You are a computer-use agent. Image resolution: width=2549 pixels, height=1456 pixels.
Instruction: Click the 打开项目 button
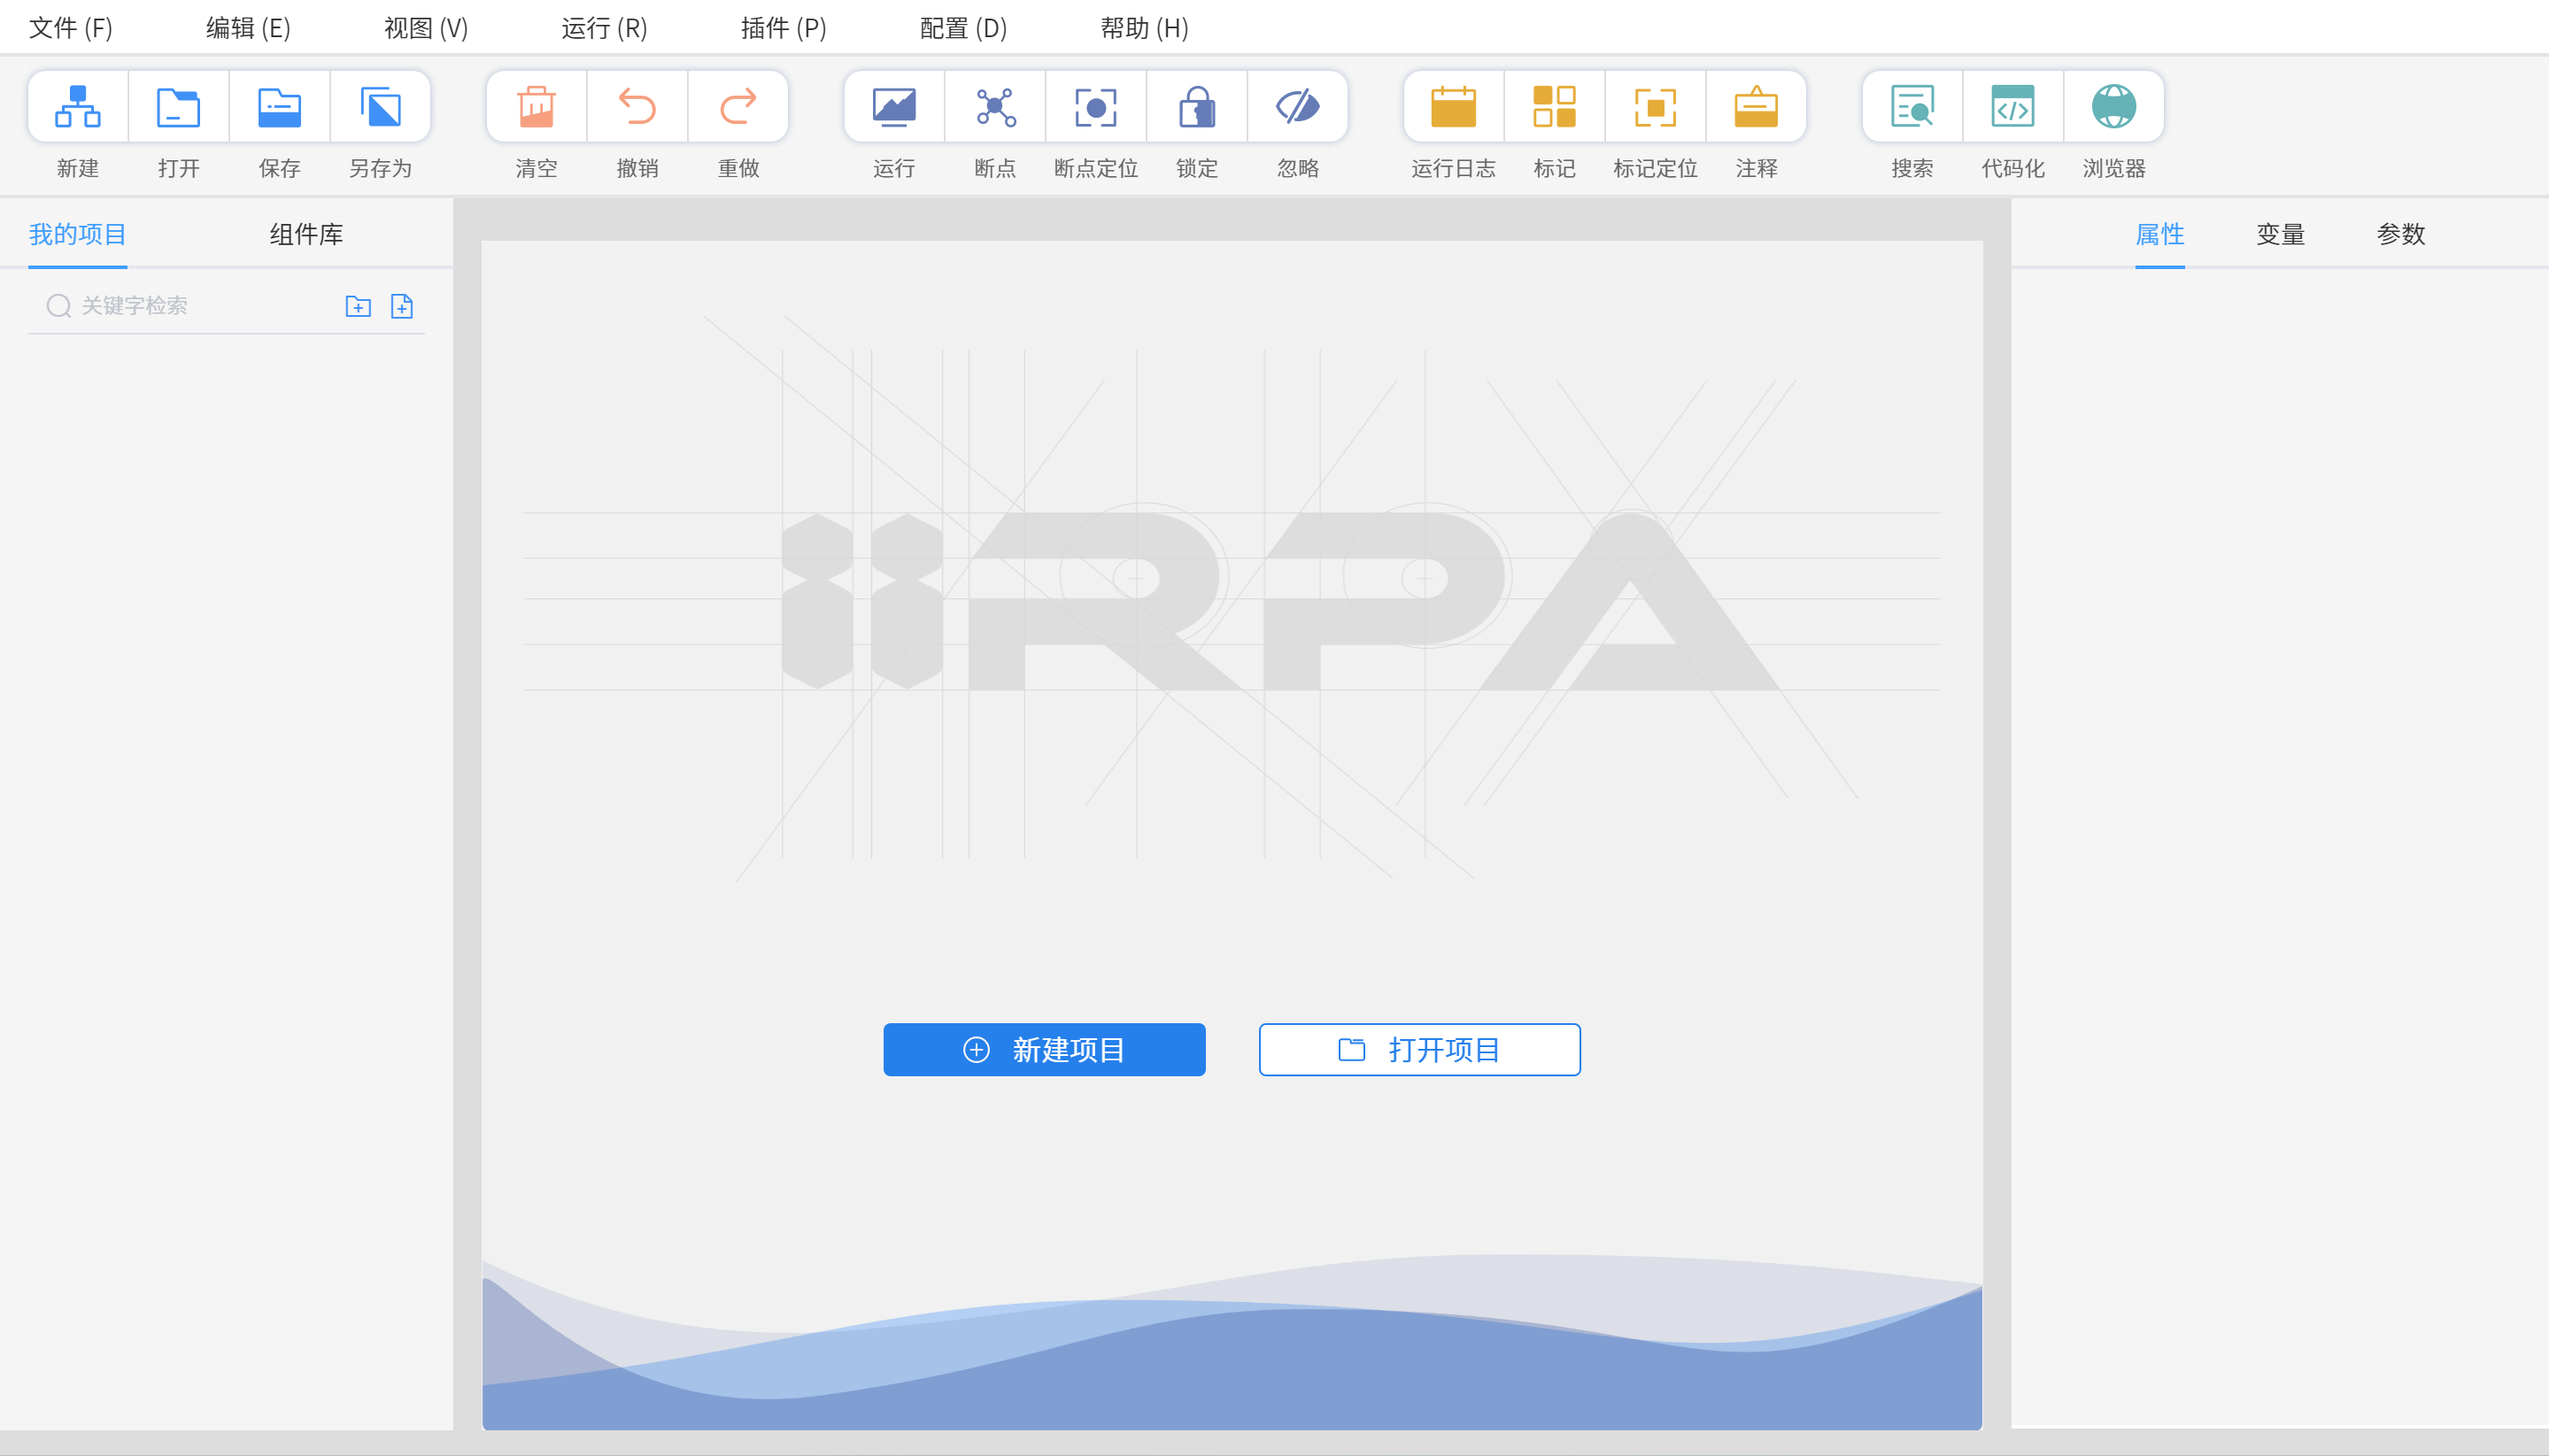(x=1420, y=1050)
